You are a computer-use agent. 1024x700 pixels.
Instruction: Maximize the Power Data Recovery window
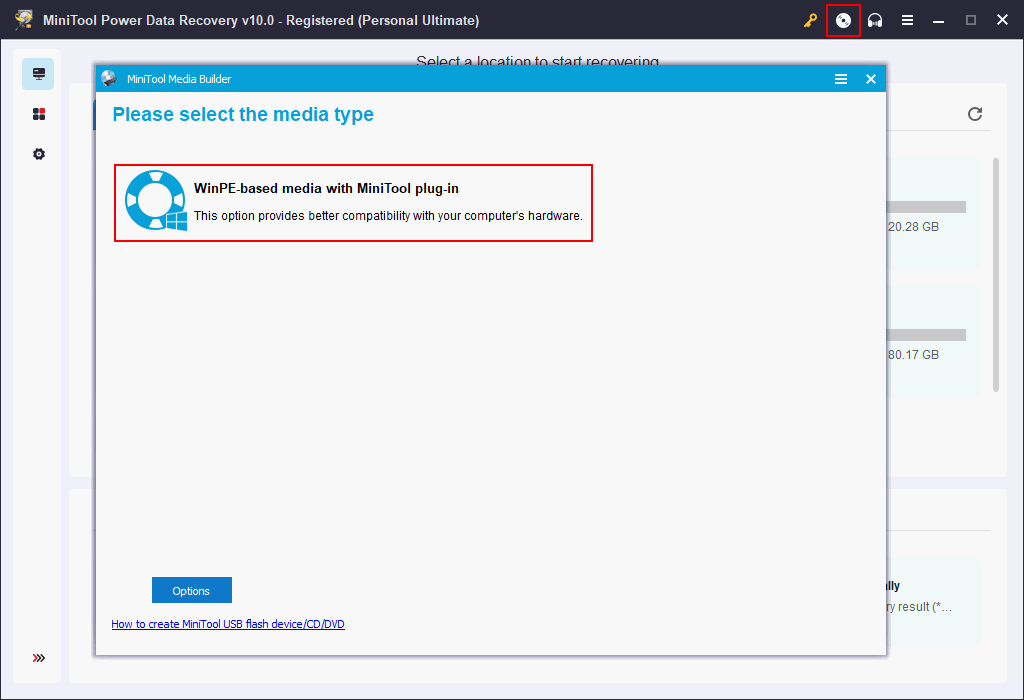coord(971,20)
